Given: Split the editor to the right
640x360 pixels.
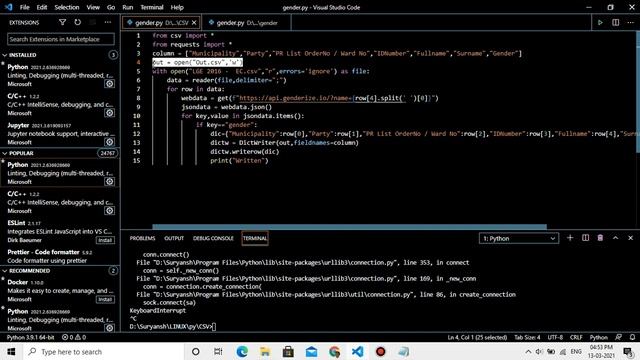Looking at the screenshot, I should [x=616, y=22].
